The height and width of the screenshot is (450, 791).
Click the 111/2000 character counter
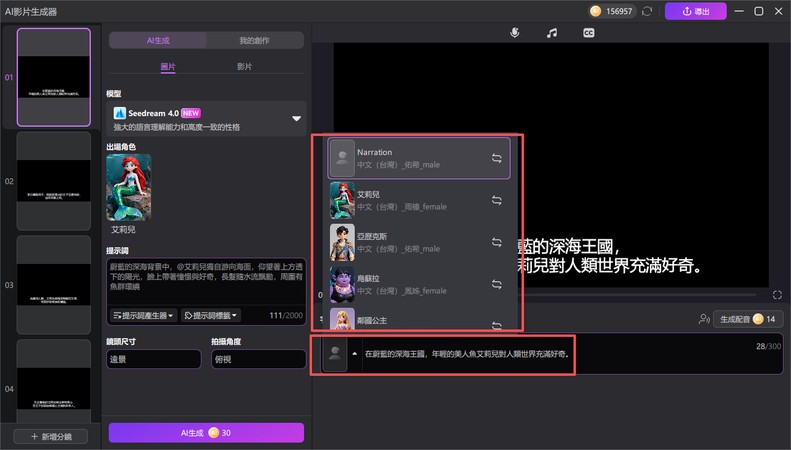tap(286, 315)
